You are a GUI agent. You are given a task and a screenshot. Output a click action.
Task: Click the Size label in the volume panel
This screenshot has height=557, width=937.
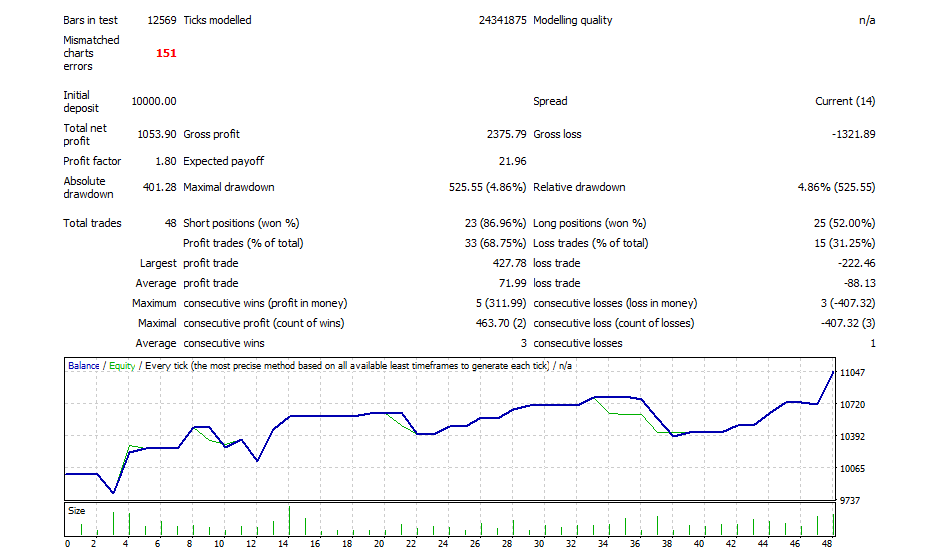tap(76, 510)
